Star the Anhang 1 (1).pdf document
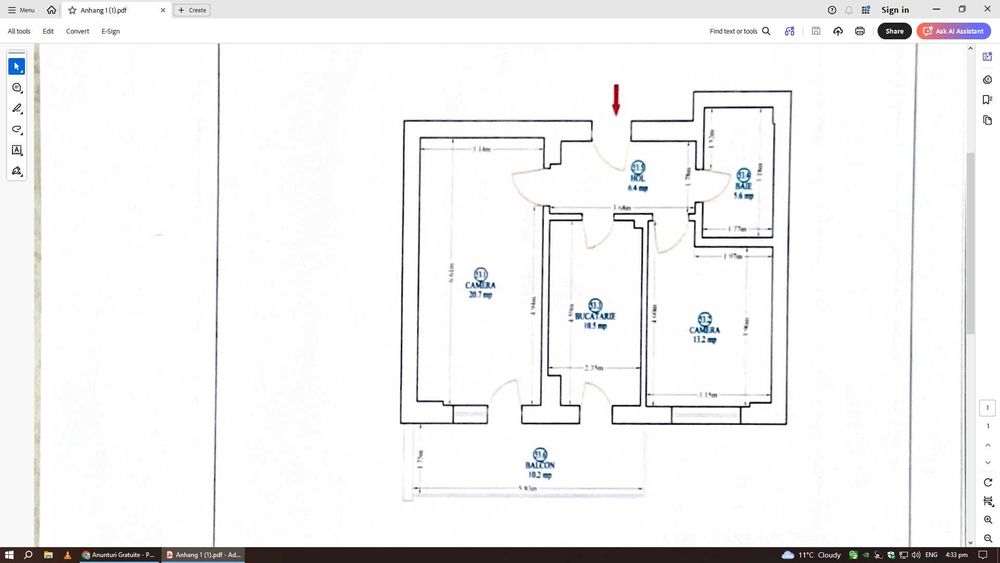Viewport: 1000px width, 563px height. (72, 10)
